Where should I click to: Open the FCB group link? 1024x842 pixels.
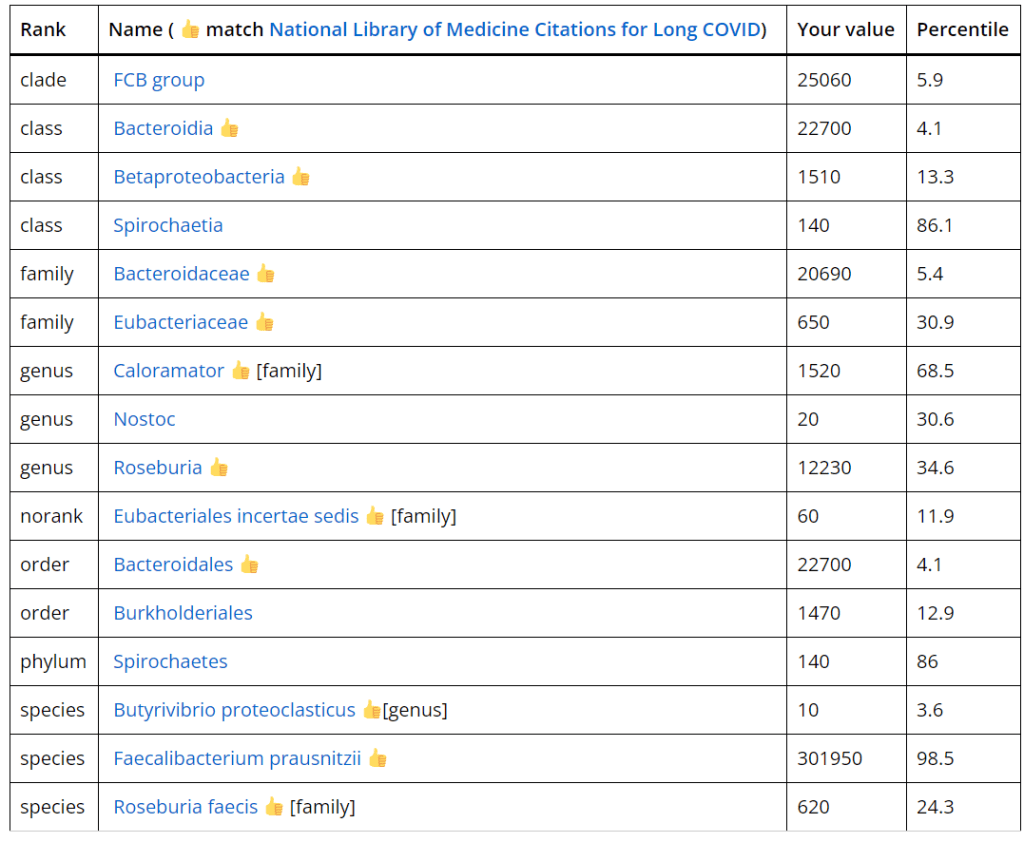tap(159, 80)
